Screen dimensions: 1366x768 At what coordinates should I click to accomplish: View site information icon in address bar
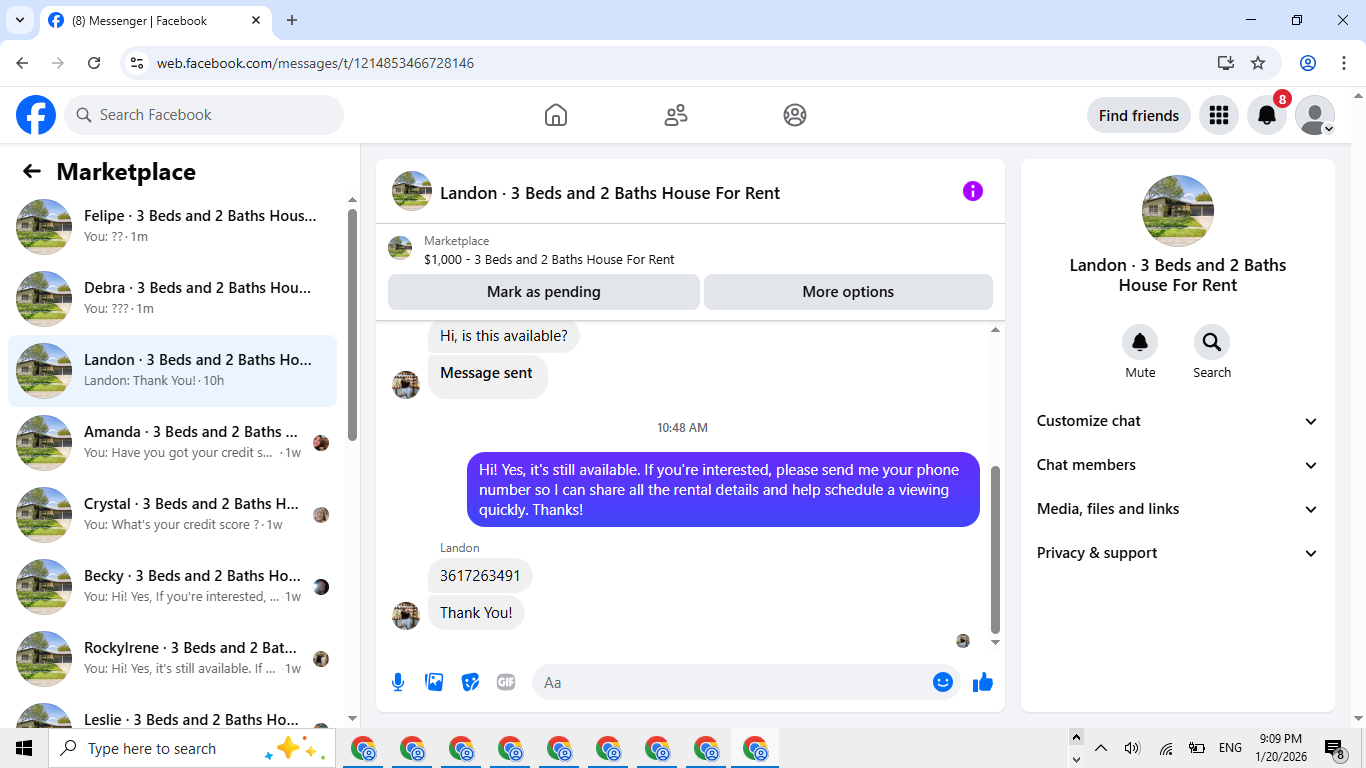138,63
